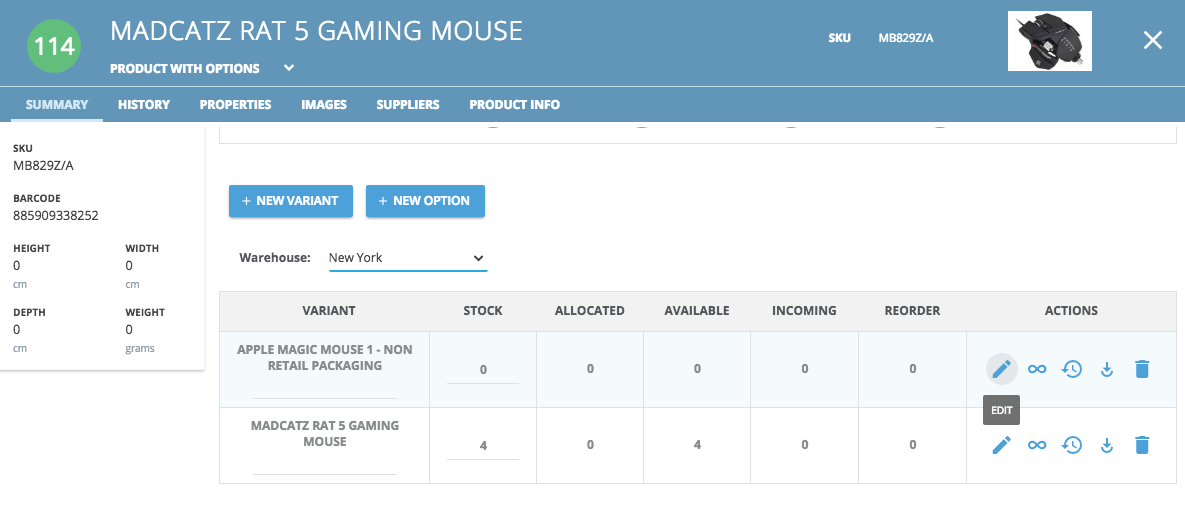Click the download arrow icon for Apple Magic Mouse
Image resolution: width=1185 pixels, height=527 pixels.
click(1107, 369)
